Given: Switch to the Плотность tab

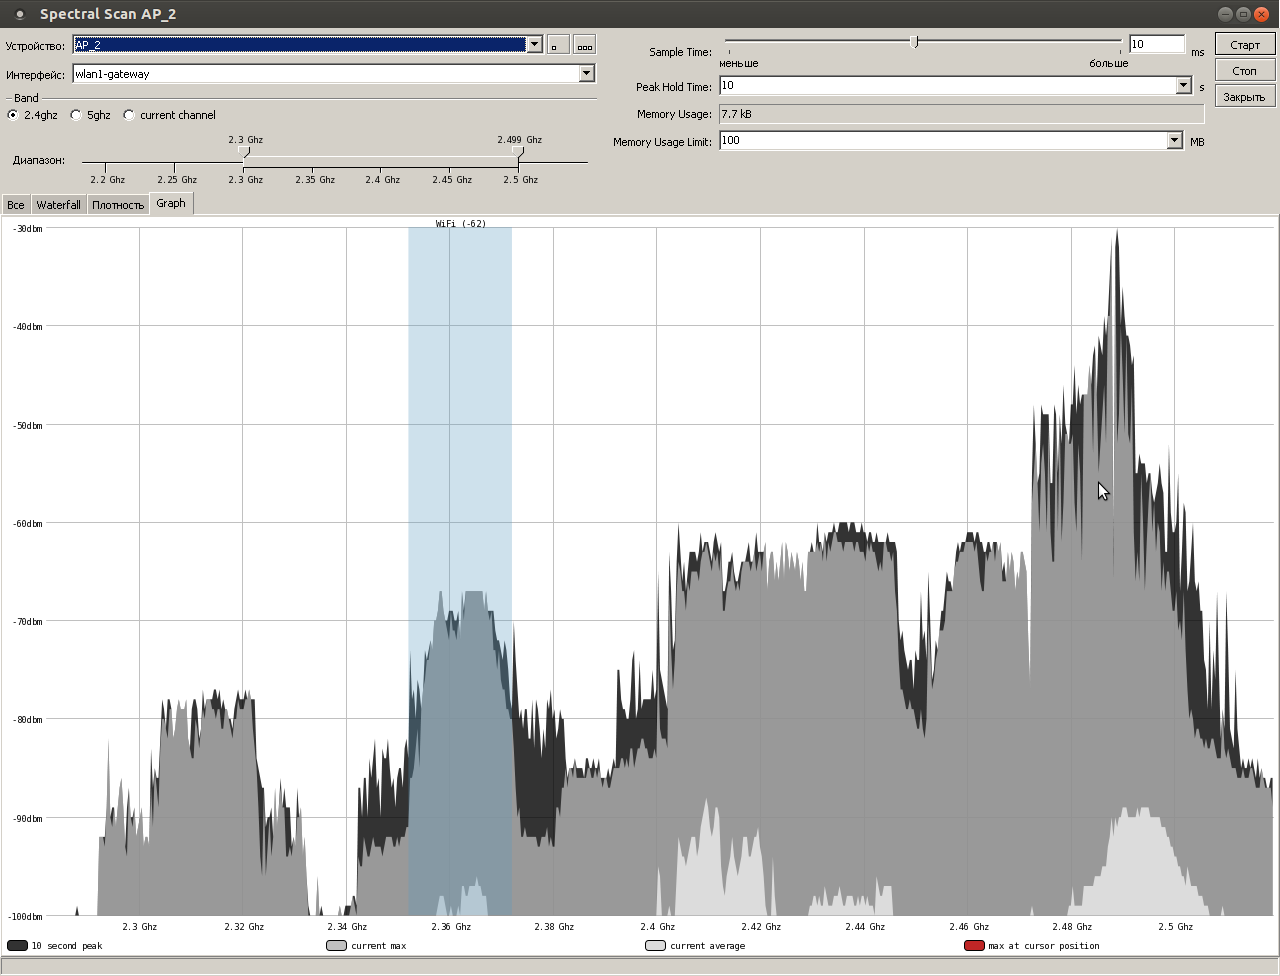Looking at the screenshot, I should coord(118,205).
